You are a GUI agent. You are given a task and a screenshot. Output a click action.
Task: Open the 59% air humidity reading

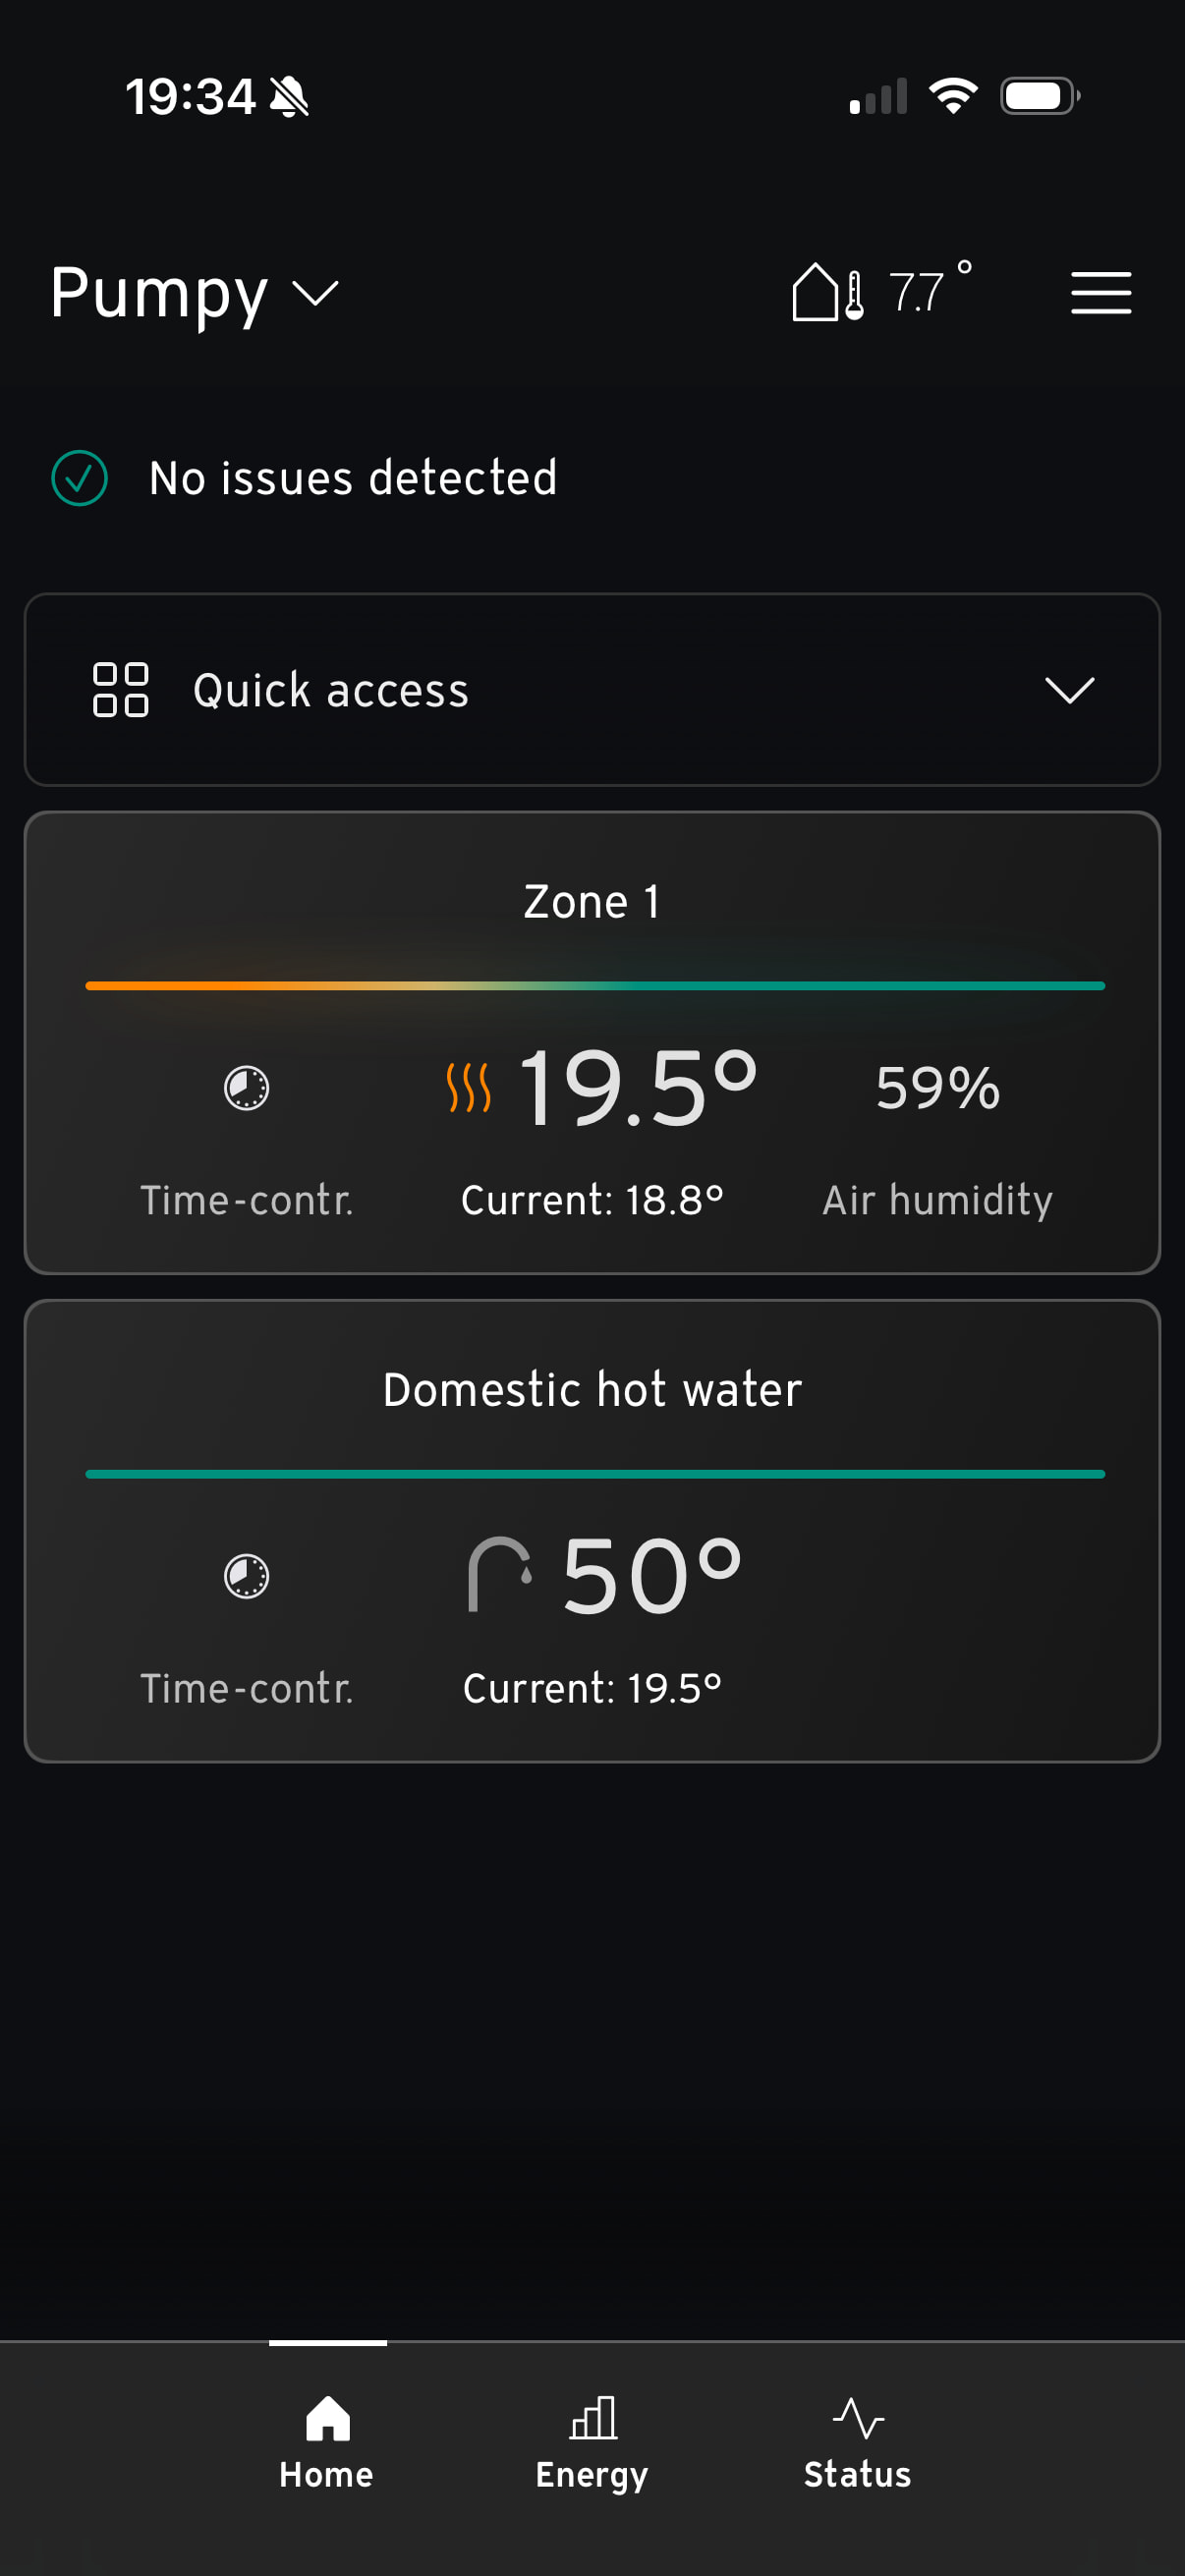937,1088
